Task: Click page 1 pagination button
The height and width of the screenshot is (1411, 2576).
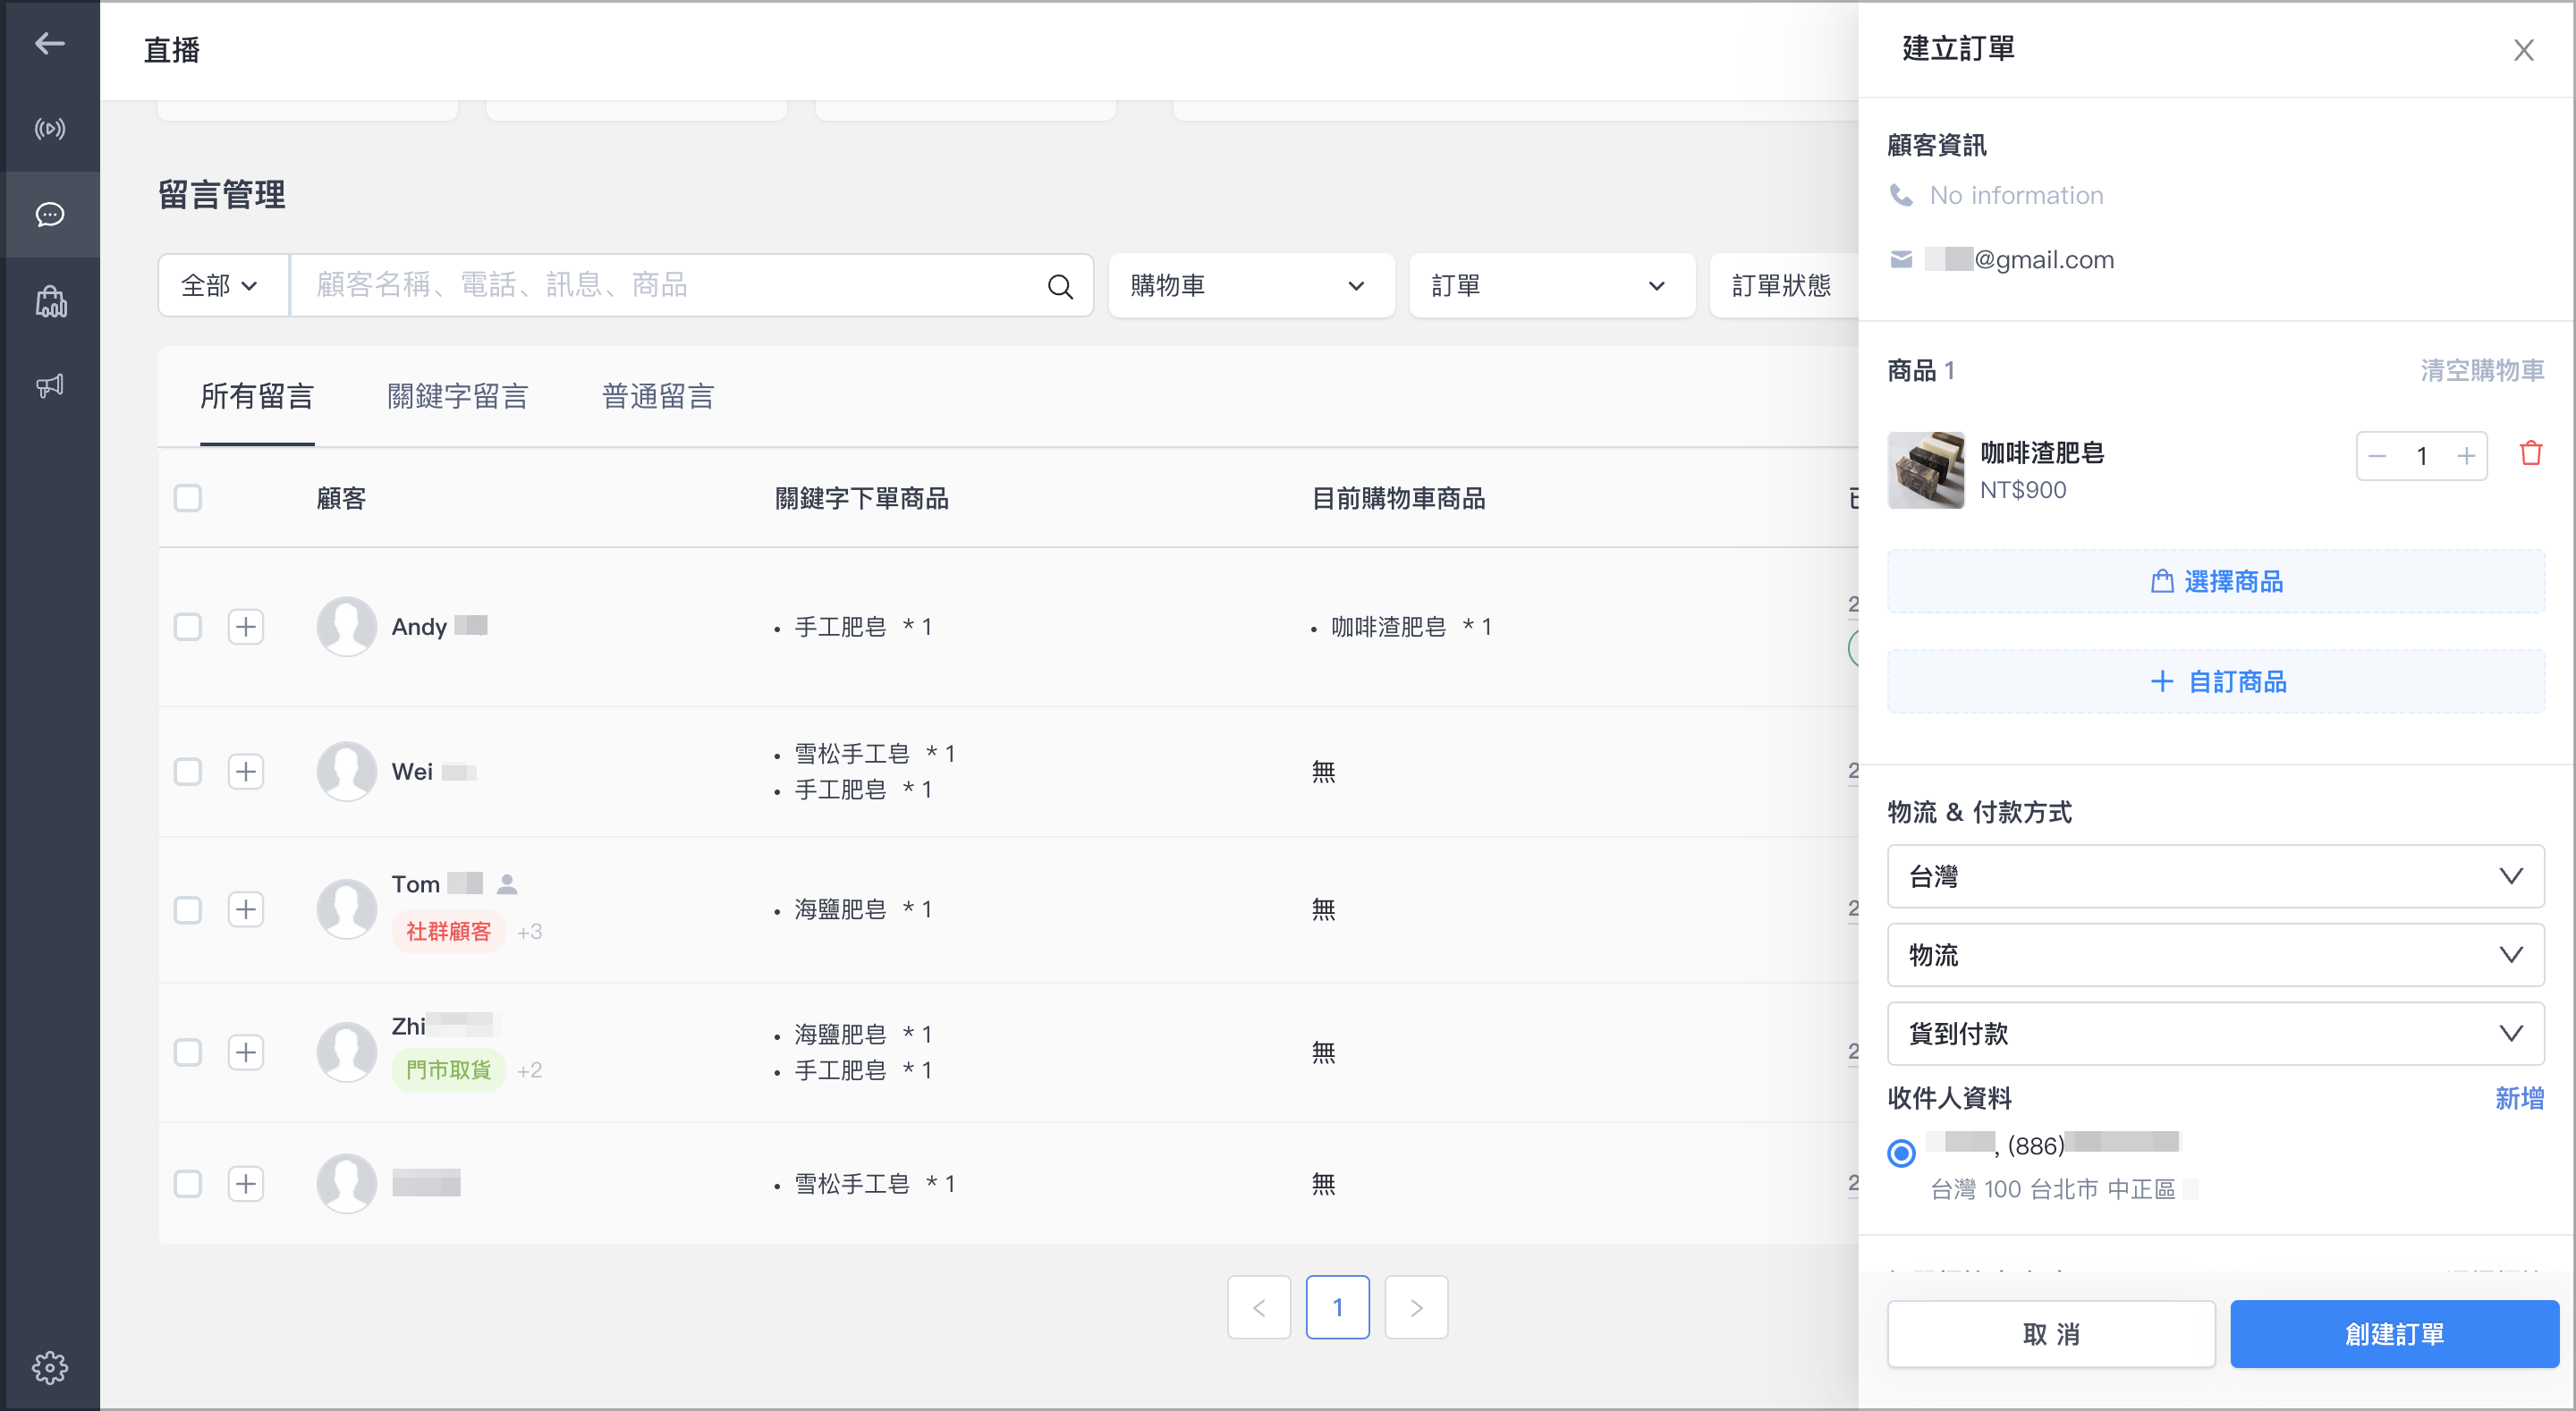Action: click(x=1337, y=1307)
